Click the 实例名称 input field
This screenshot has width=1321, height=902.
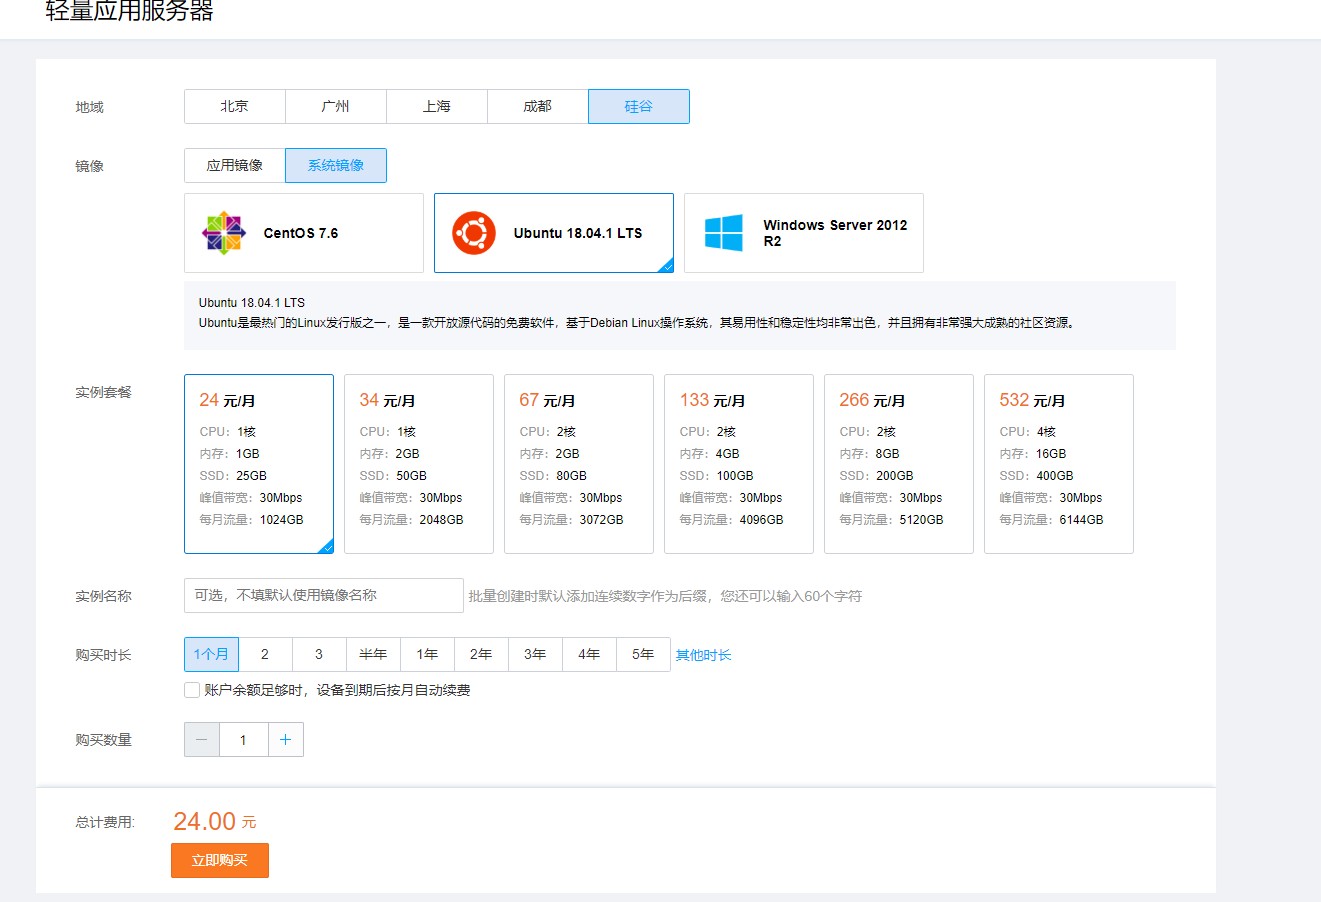(322, 595)
